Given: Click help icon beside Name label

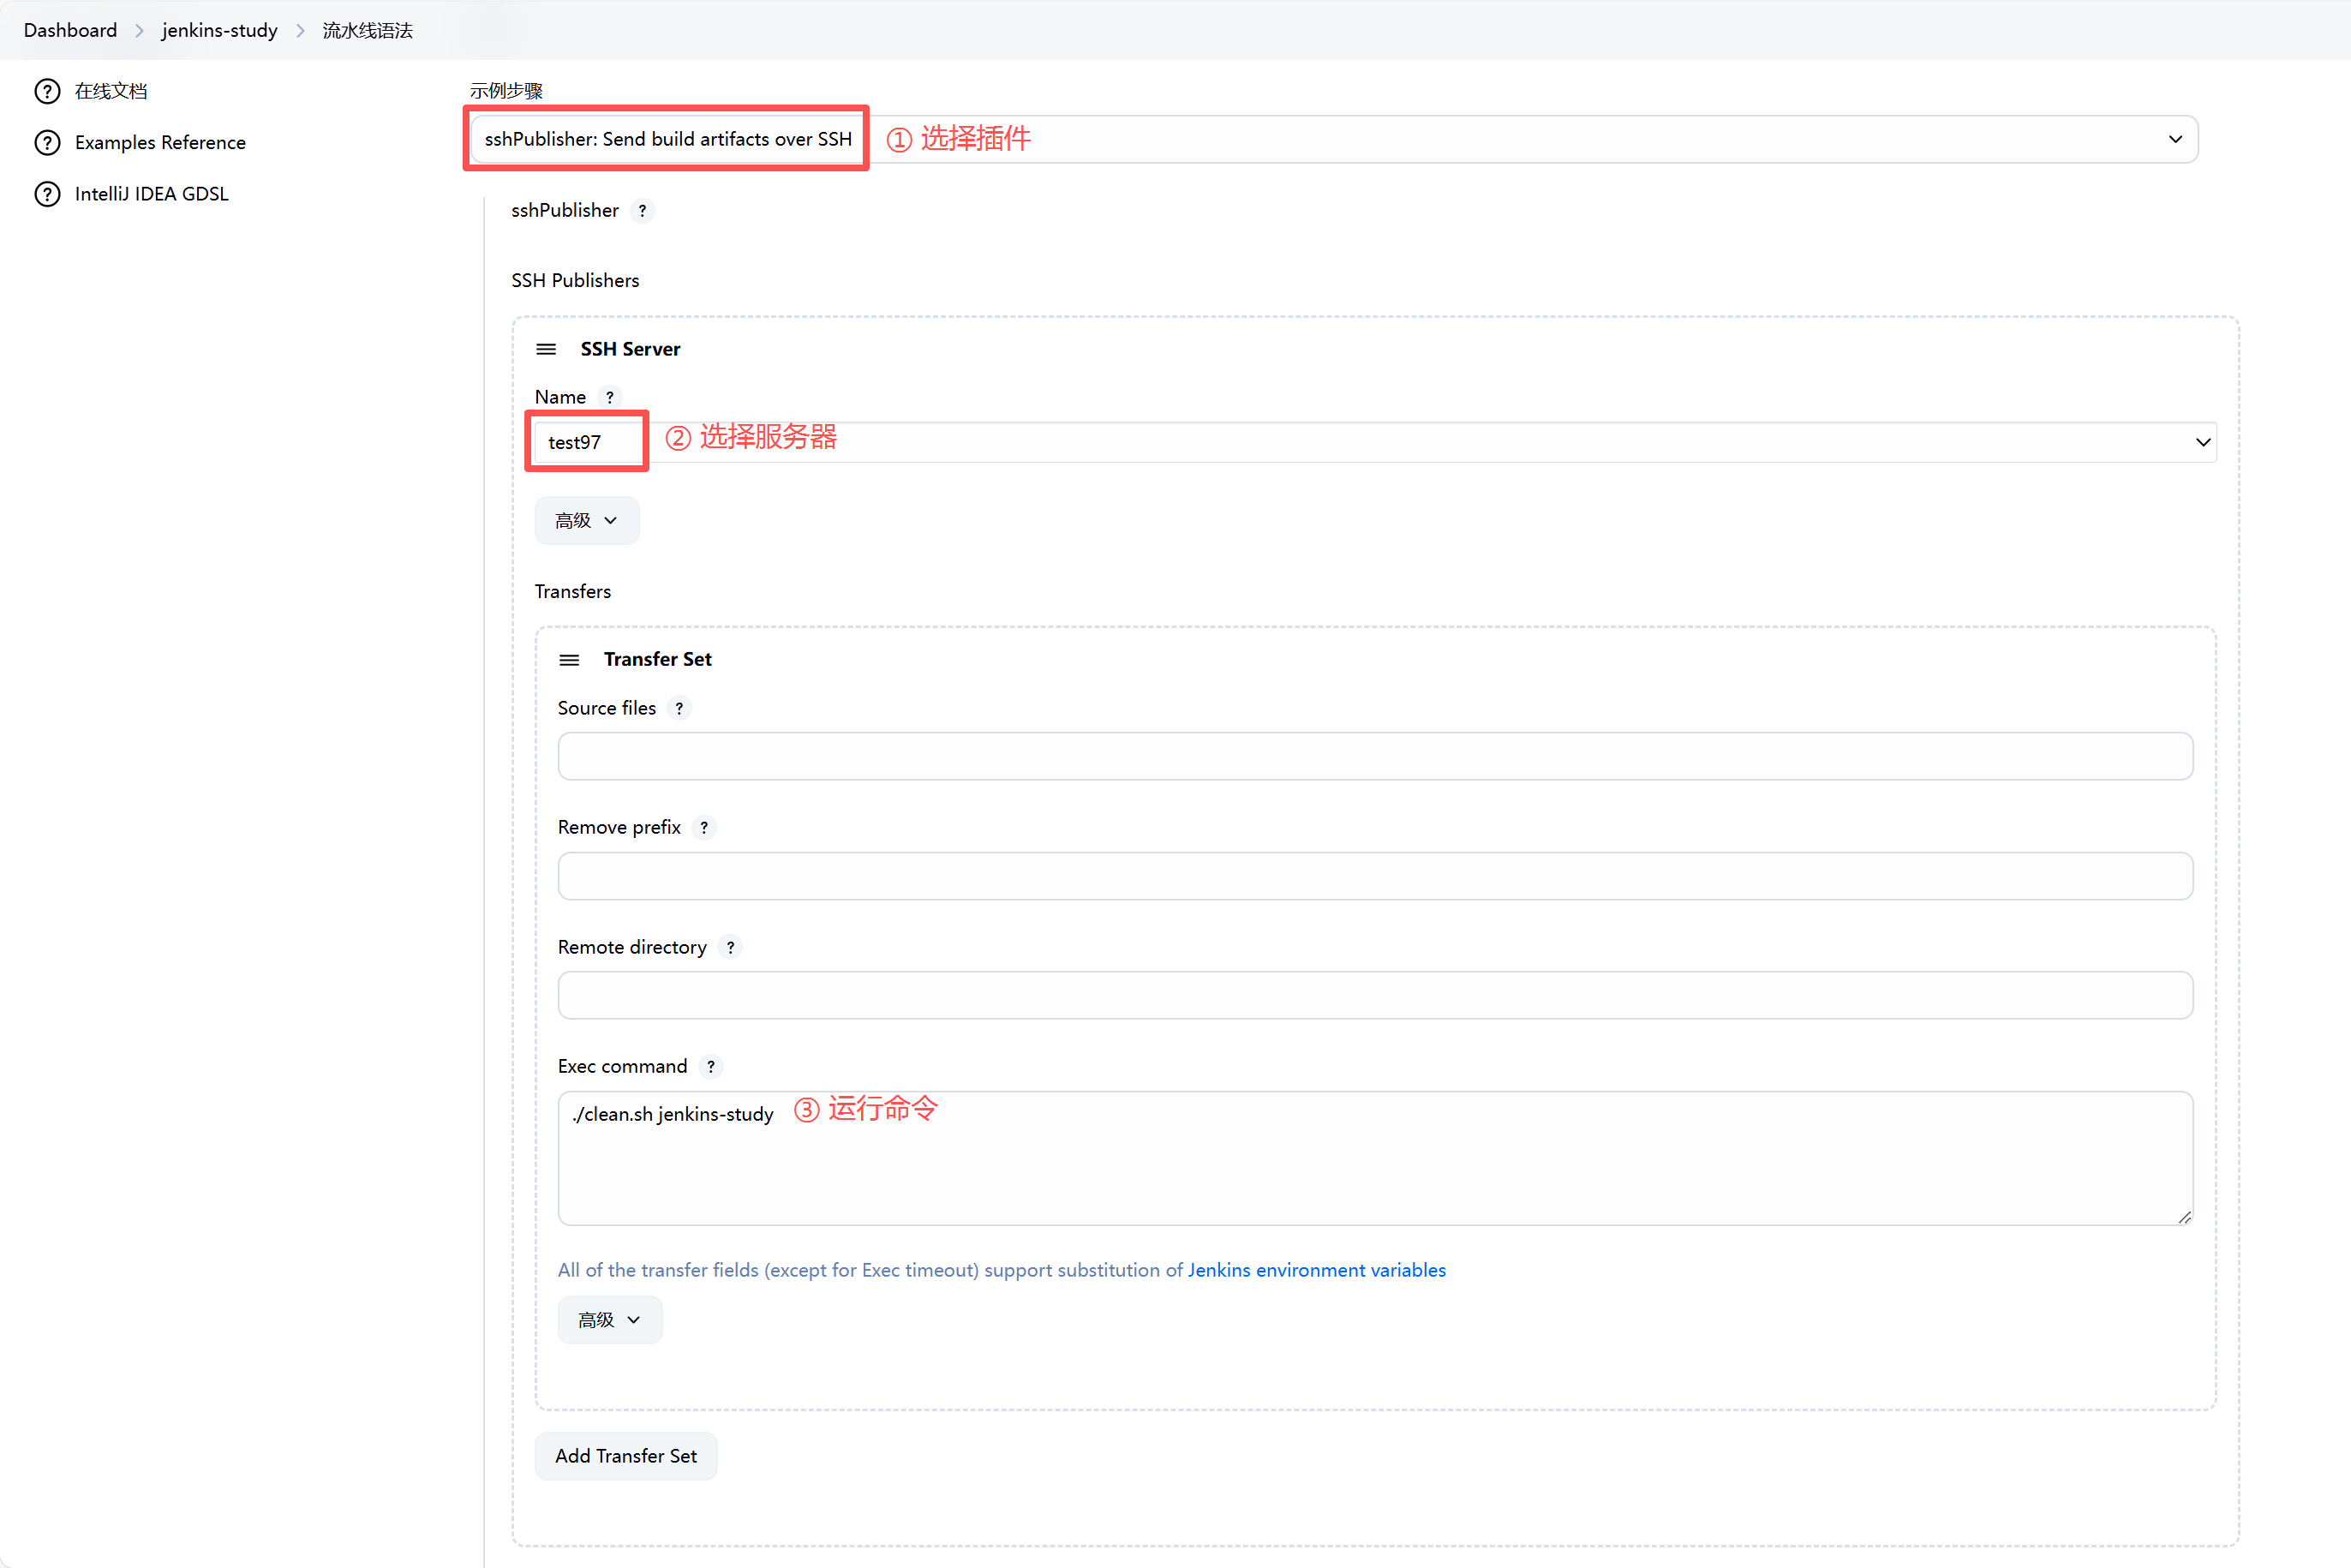Looking at the screenshot, I should (x=609, y=397).
